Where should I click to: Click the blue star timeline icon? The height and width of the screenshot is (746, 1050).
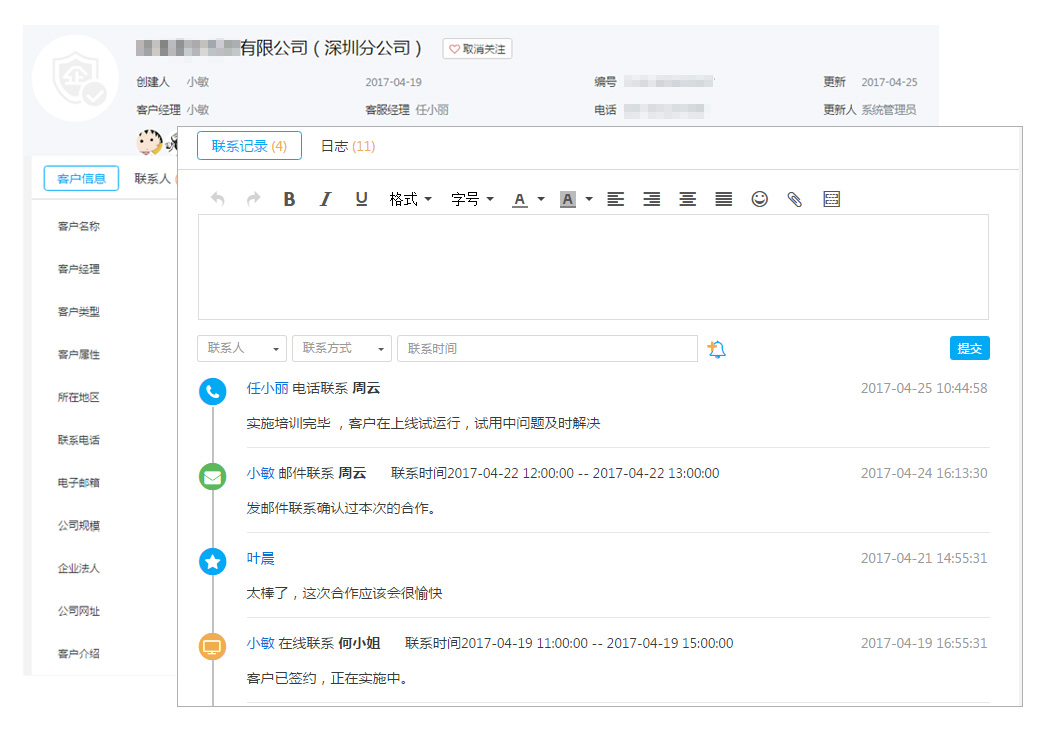coord(213,561)
